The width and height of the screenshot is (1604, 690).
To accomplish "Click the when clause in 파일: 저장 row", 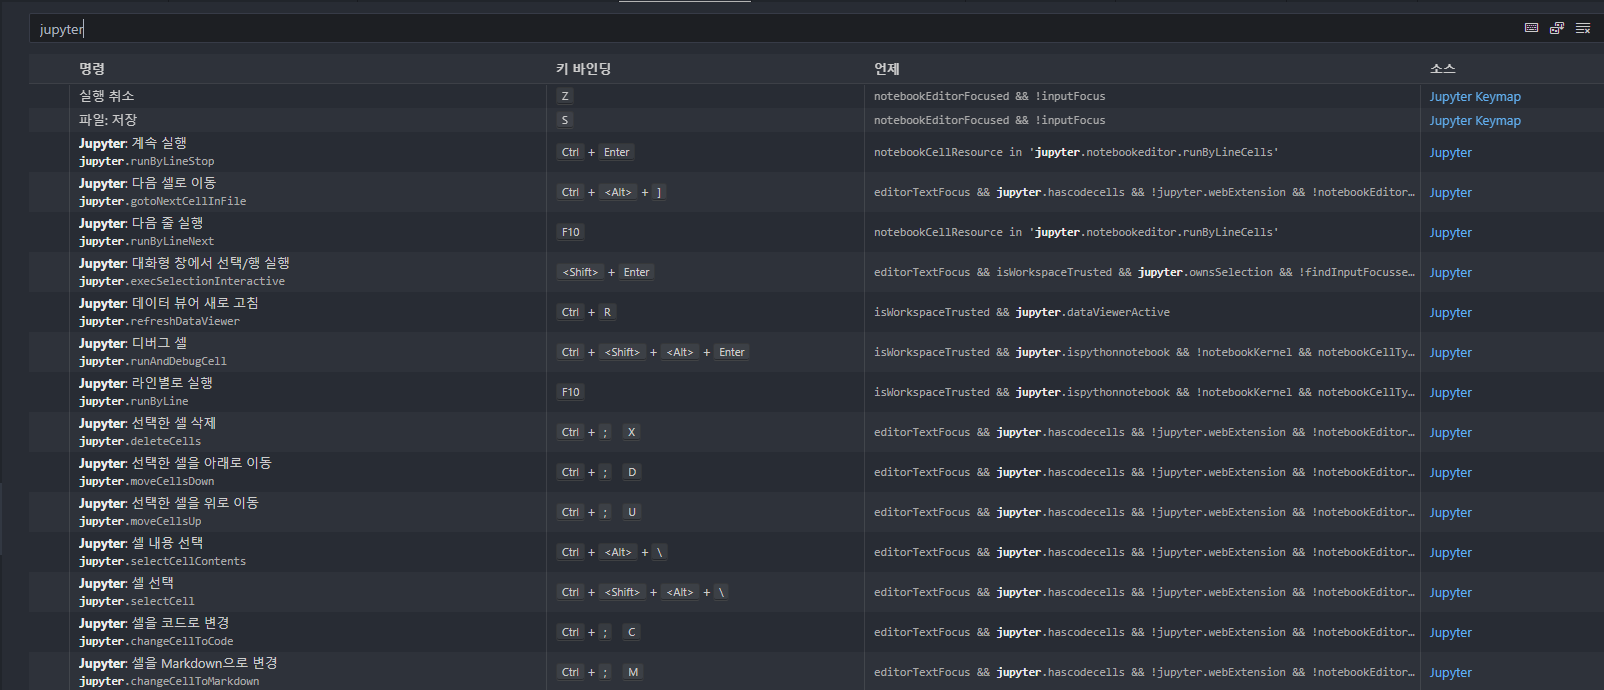I will pos(990,120).
